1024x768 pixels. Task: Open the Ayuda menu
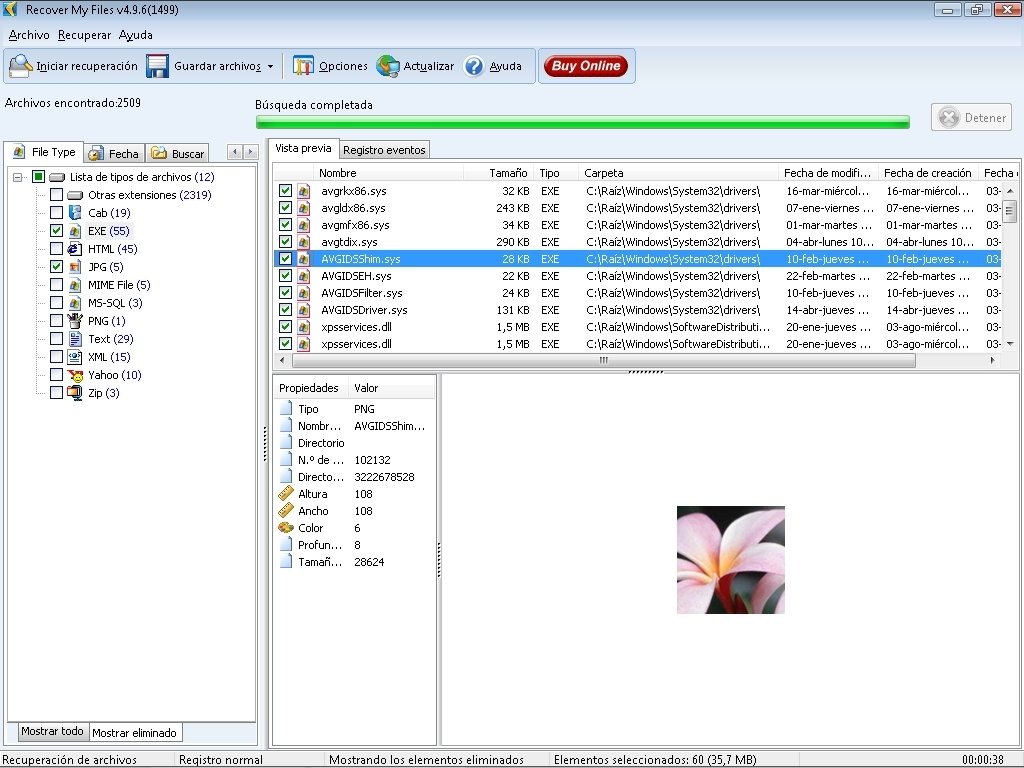[x=135, y=35]
